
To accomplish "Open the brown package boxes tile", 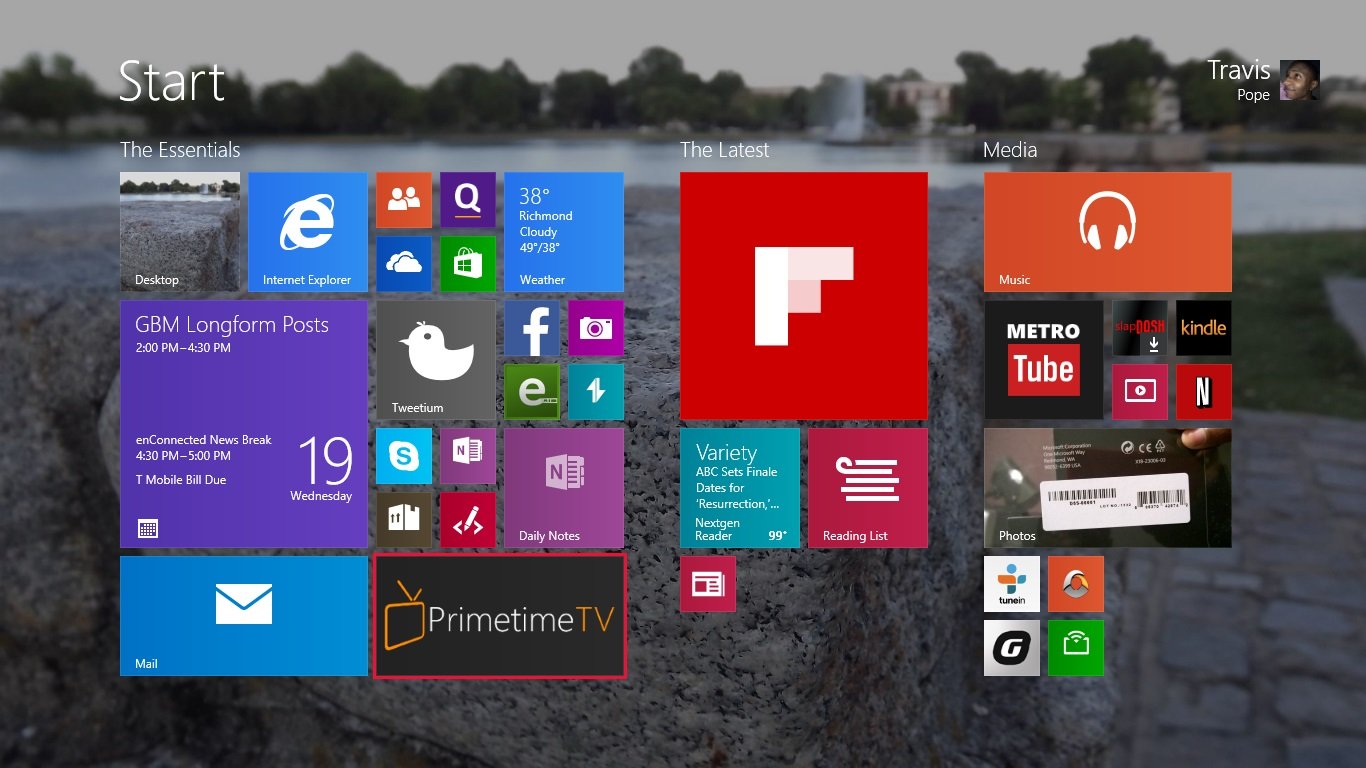I will pos(404,520).
